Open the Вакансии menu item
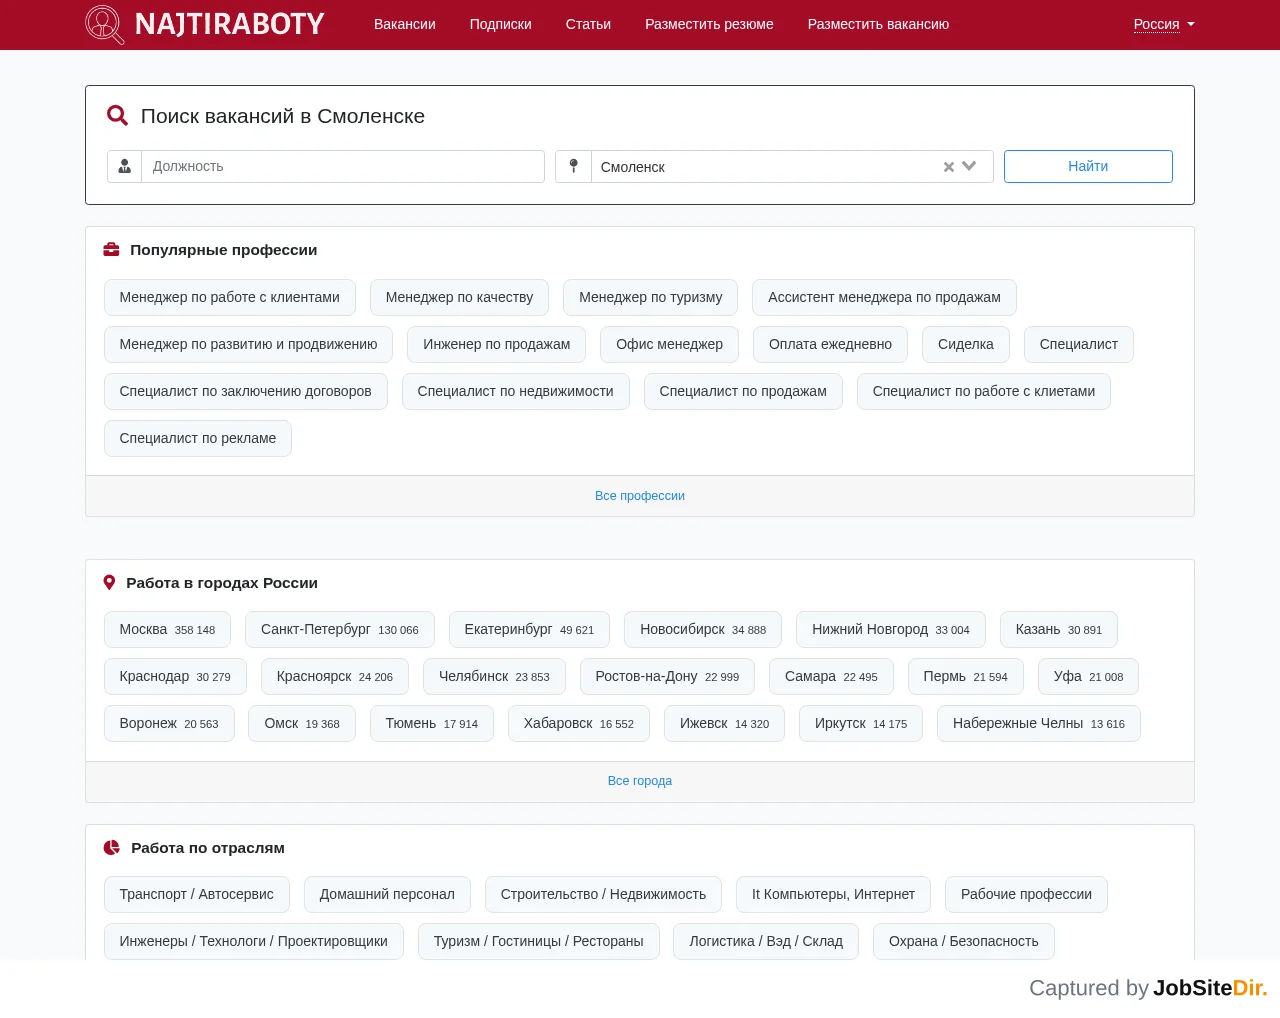Viewport: 1280px width, 1018px height. pos(405,24)
